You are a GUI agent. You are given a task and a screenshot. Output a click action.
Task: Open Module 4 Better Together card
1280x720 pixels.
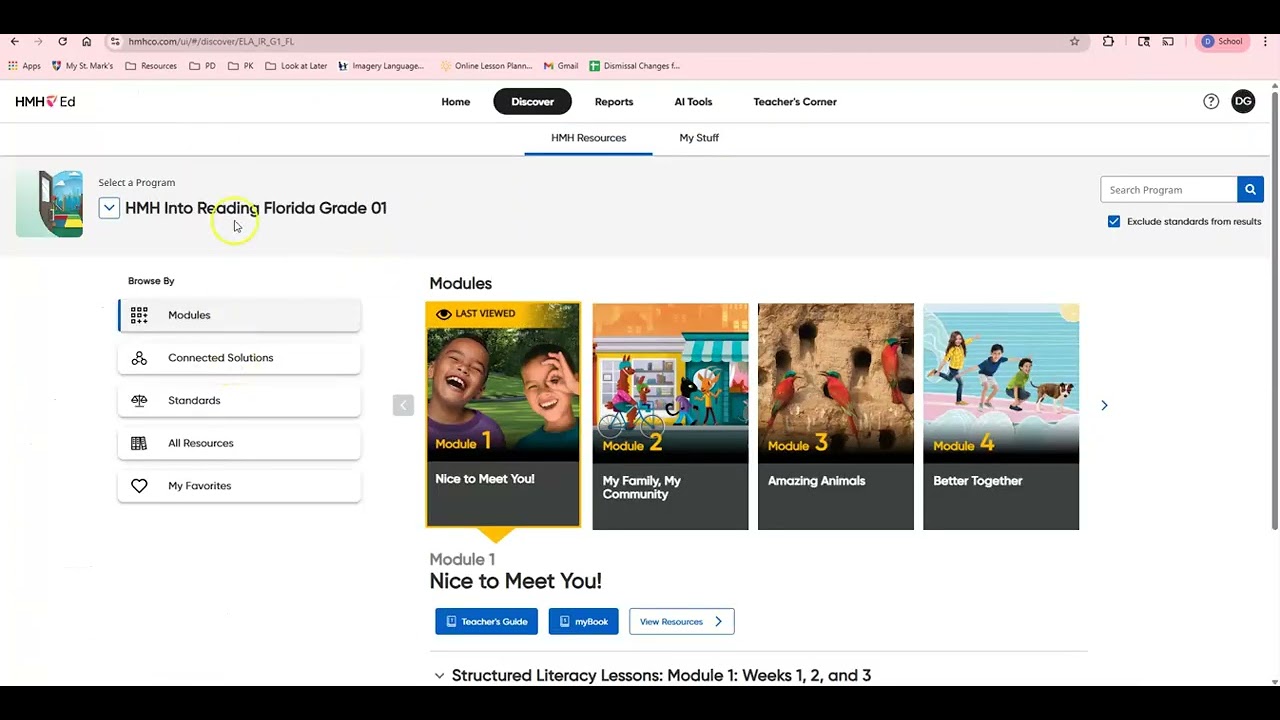(x=1001, y=417)
